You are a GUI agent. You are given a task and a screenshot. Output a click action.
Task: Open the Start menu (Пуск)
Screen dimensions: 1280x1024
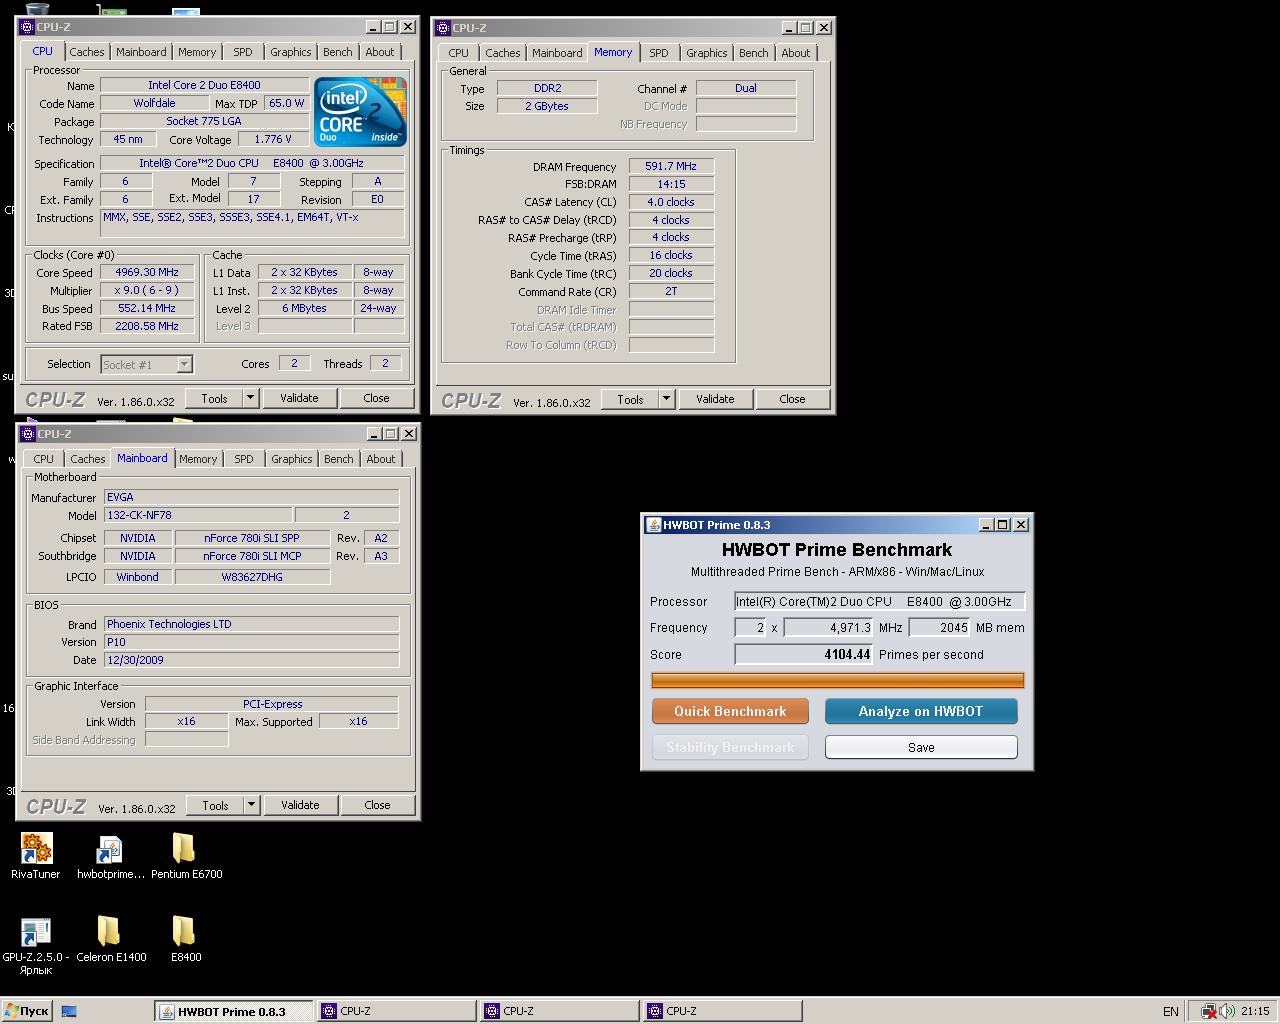[26, 1011]
